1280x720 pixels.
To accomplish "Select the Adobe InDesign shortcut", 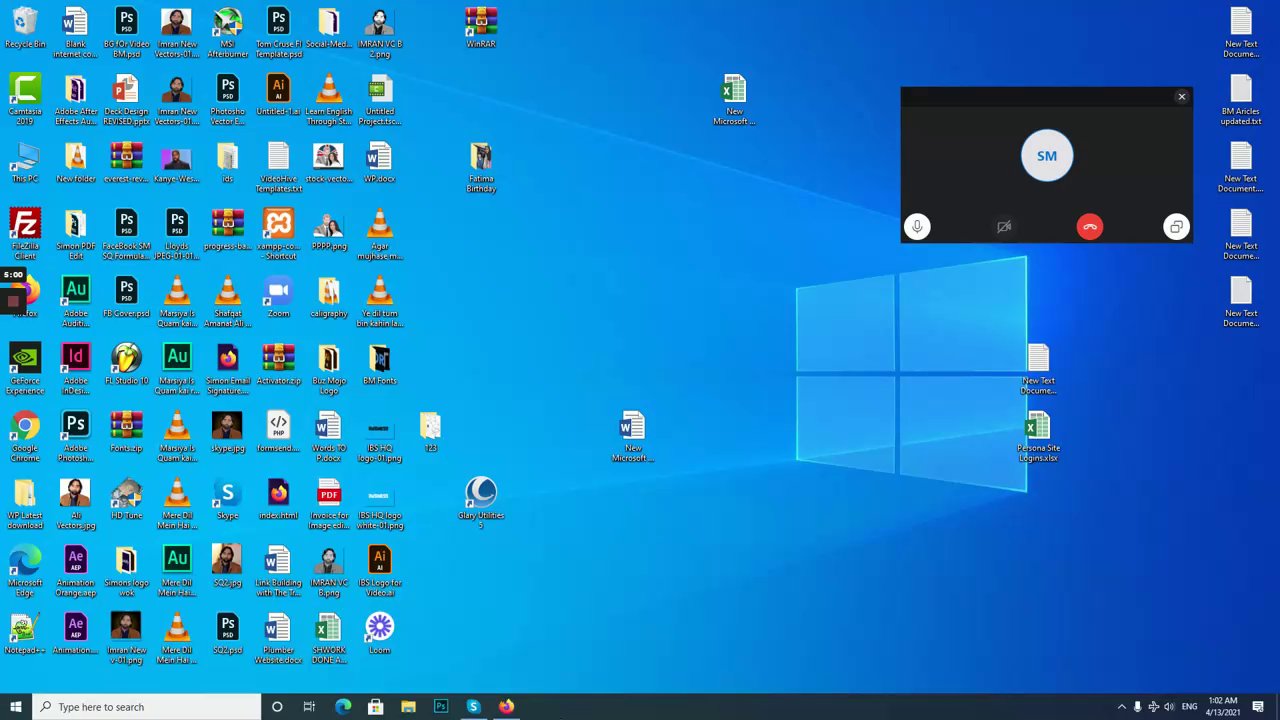I will pyautogui.click(x=76, y=370).
